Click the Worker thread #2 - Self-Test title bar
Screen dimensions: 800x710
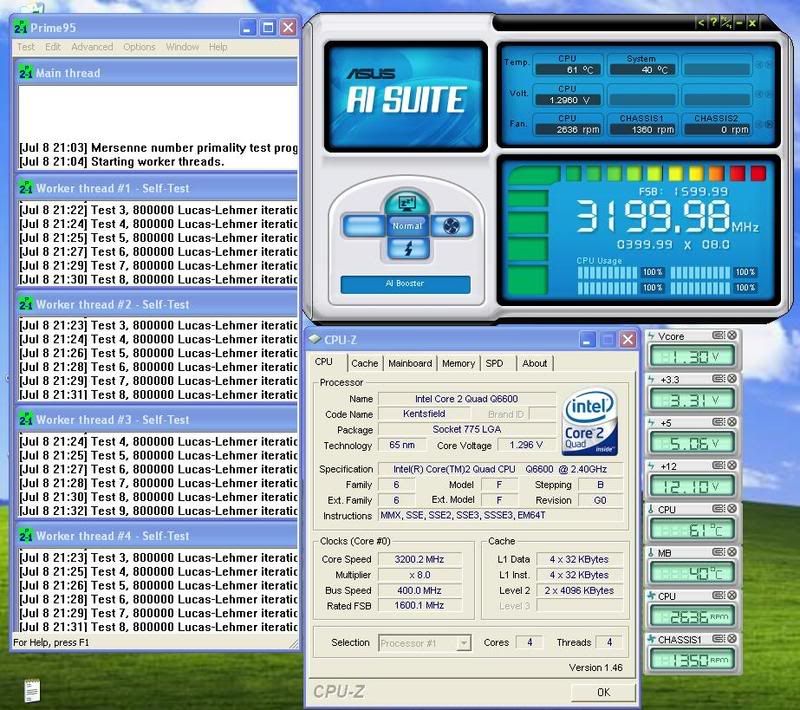point(156,305)
